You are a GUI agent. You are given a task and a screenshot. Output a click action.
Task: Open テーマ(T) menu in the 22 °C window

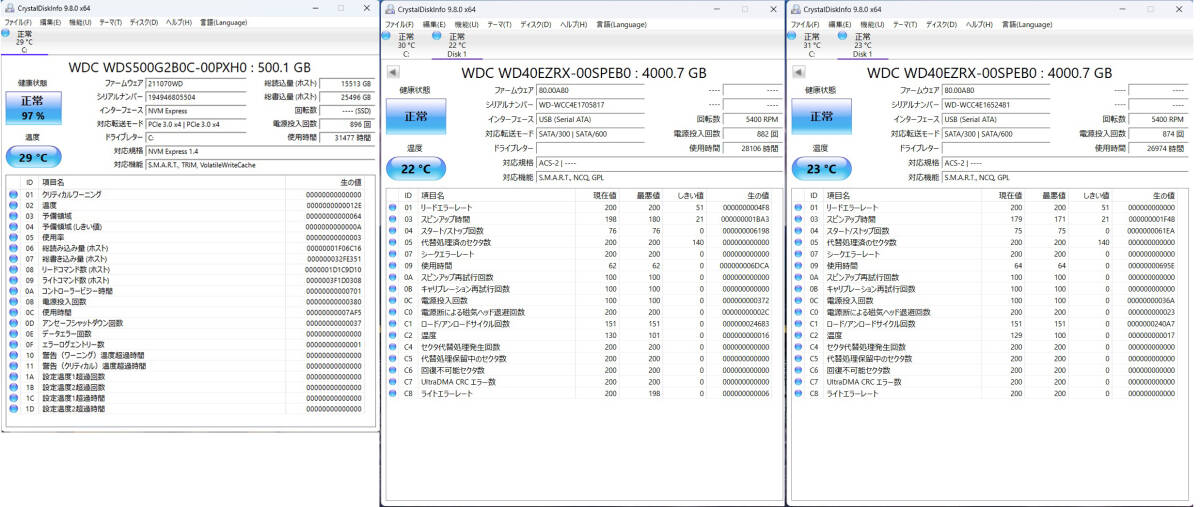tap(499, 24)
